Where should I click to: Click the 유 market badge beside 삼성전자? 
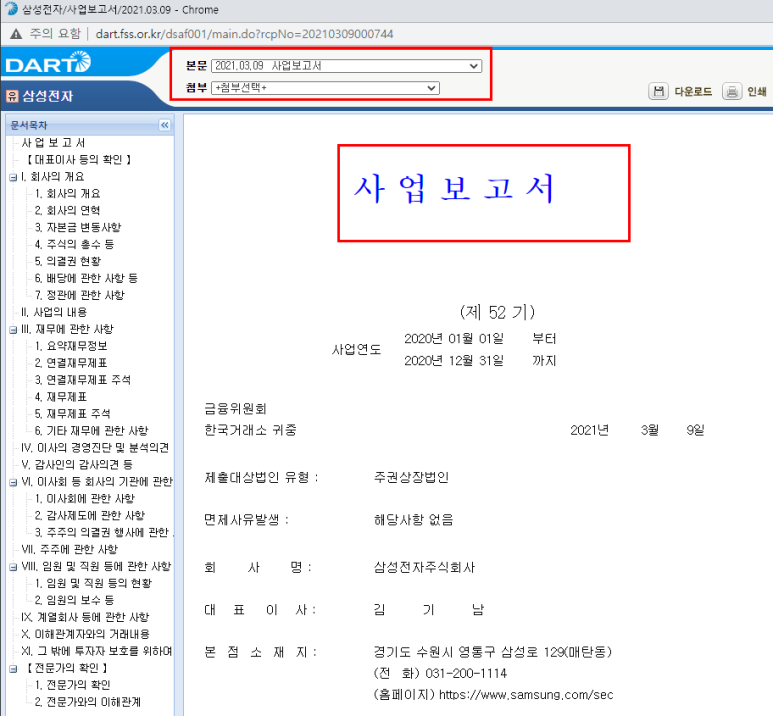[x=12, y=96]
